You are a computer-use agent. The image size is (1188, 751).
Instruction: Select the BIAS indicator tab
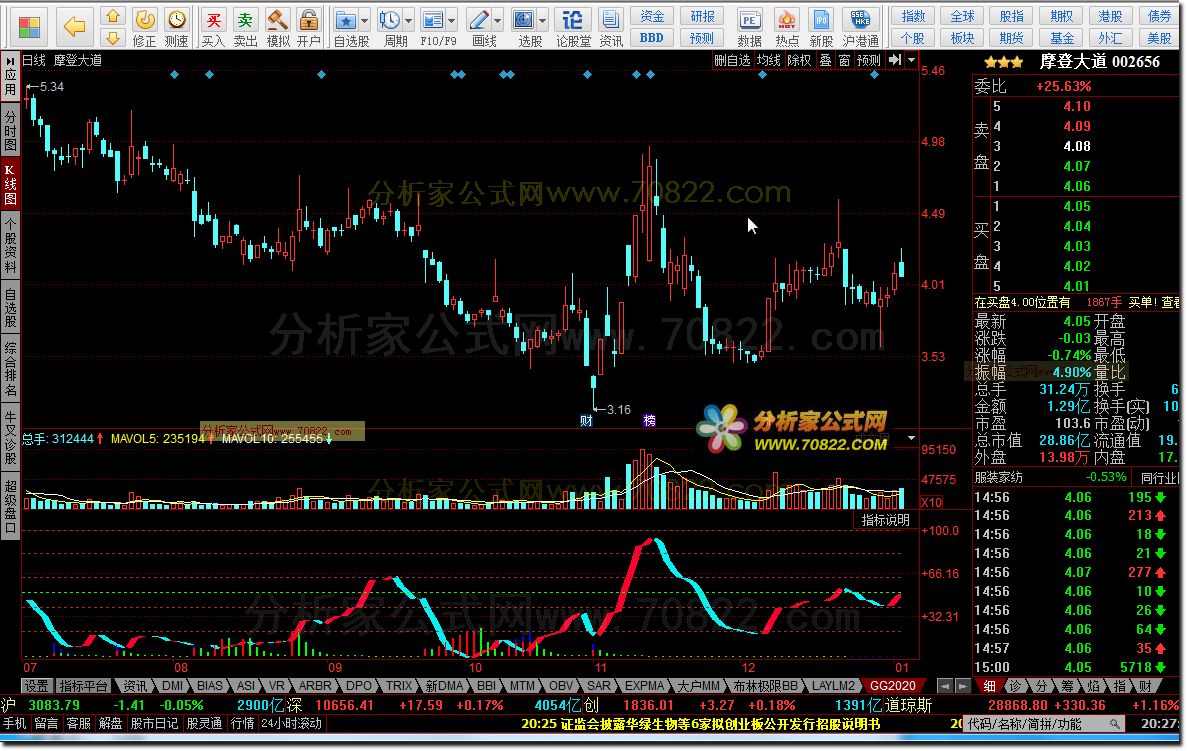click(210, 686)
